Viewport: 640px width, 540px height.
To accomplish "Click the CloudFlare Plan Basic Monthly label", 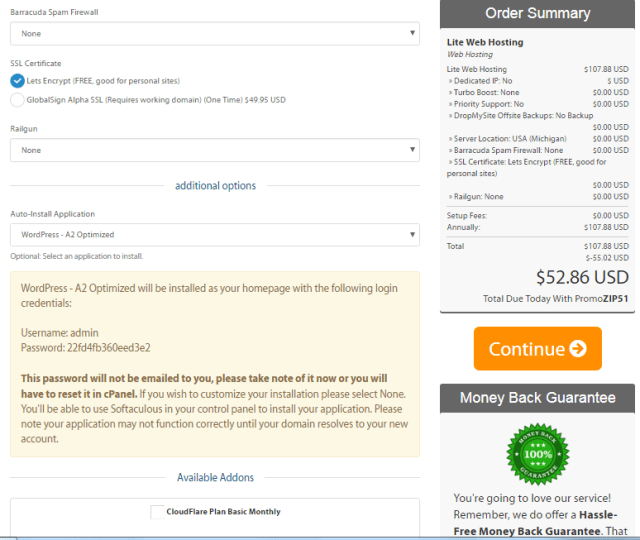I will point(224,512).
